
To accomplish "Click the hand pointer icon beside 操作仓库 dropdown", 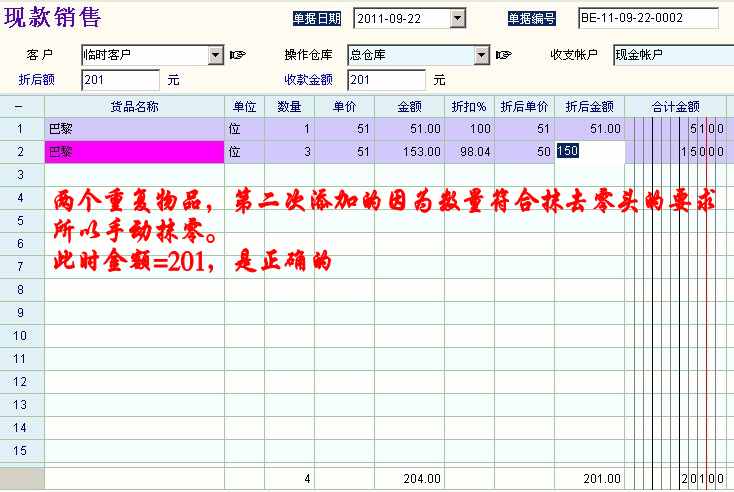I will 503,55.
